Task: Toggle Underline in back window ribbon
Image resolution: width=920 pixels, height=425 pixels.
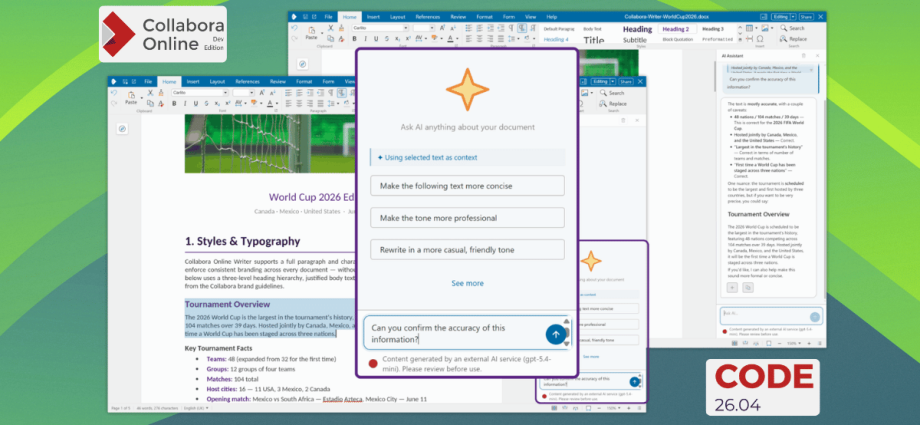Action: (376, 39)
